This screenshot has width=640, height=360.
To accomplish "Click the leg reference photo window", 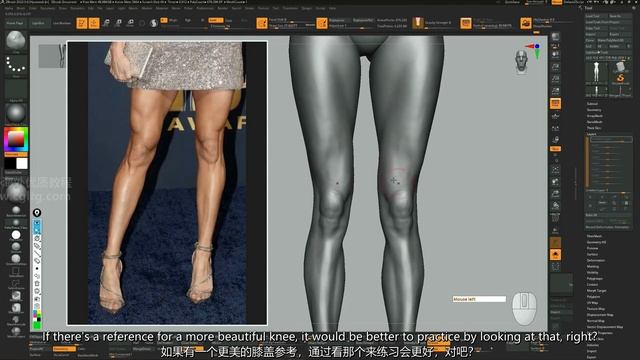I will point(167,182).
